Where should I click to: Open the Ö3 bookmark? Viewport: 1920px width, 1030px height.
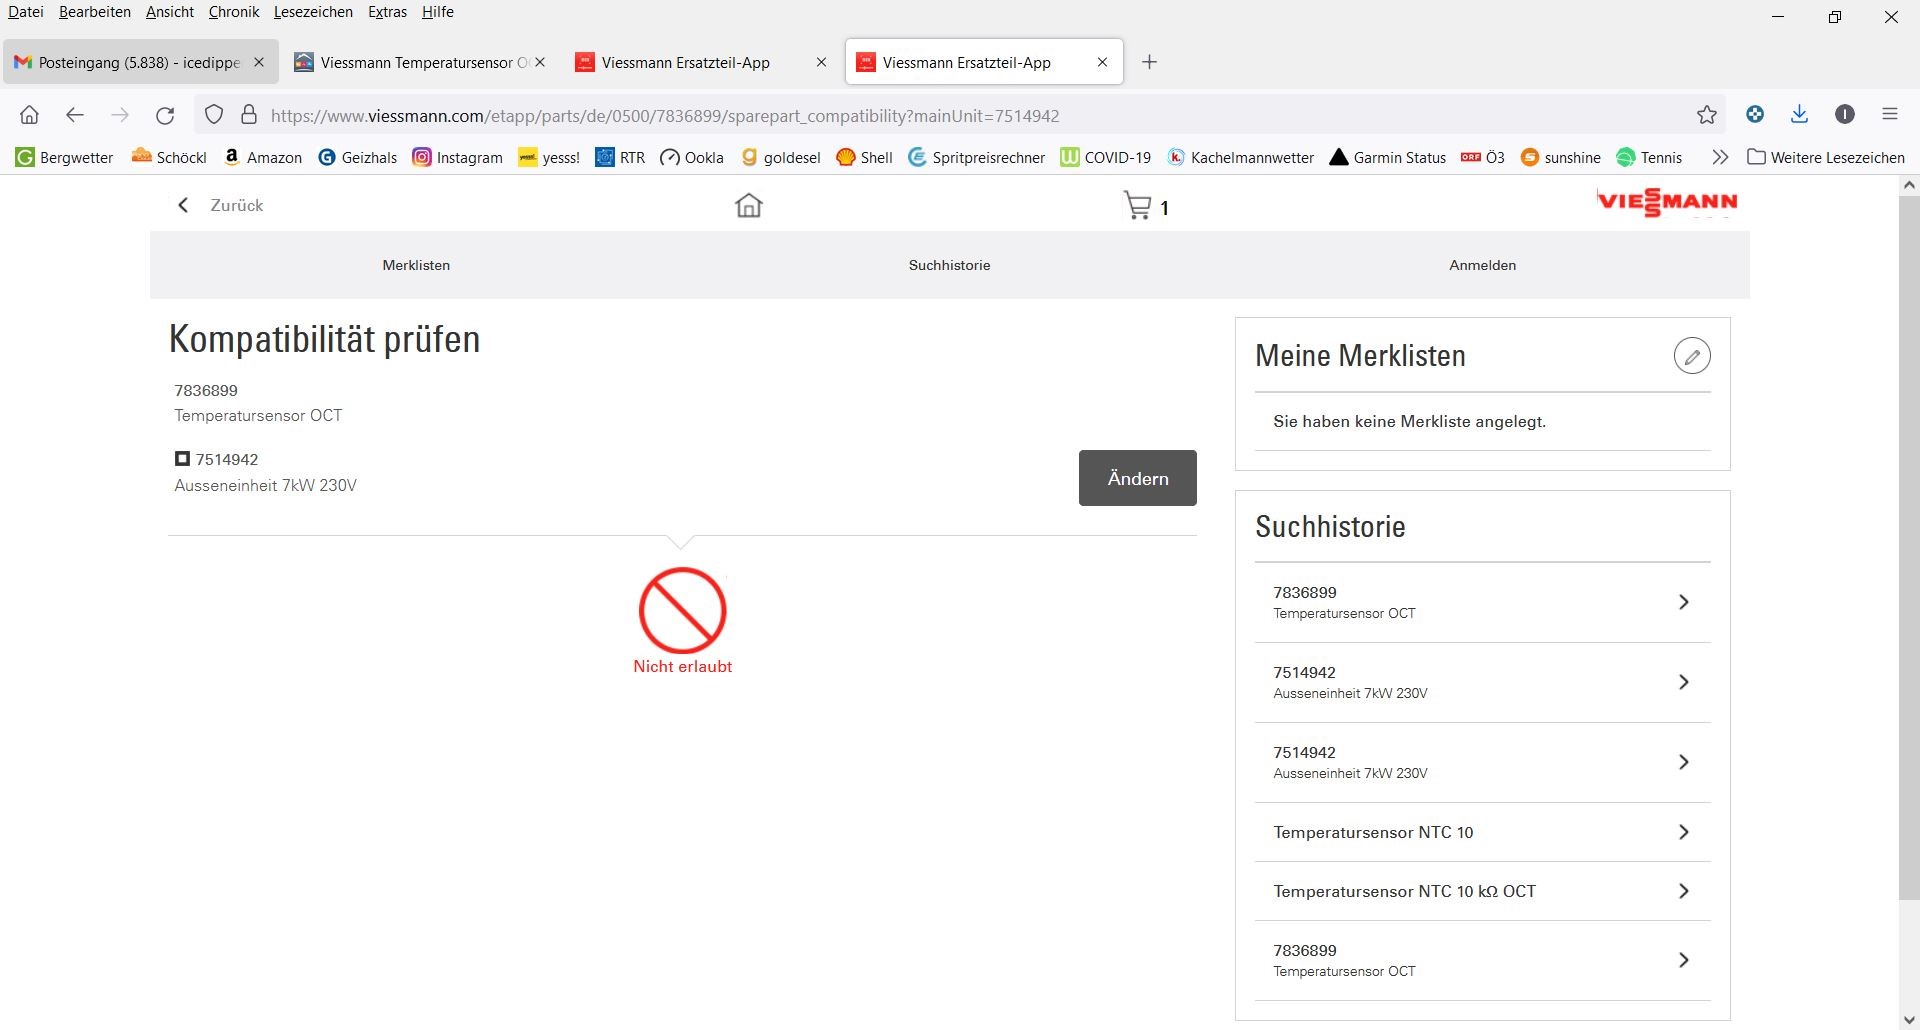pos(1483,157)
